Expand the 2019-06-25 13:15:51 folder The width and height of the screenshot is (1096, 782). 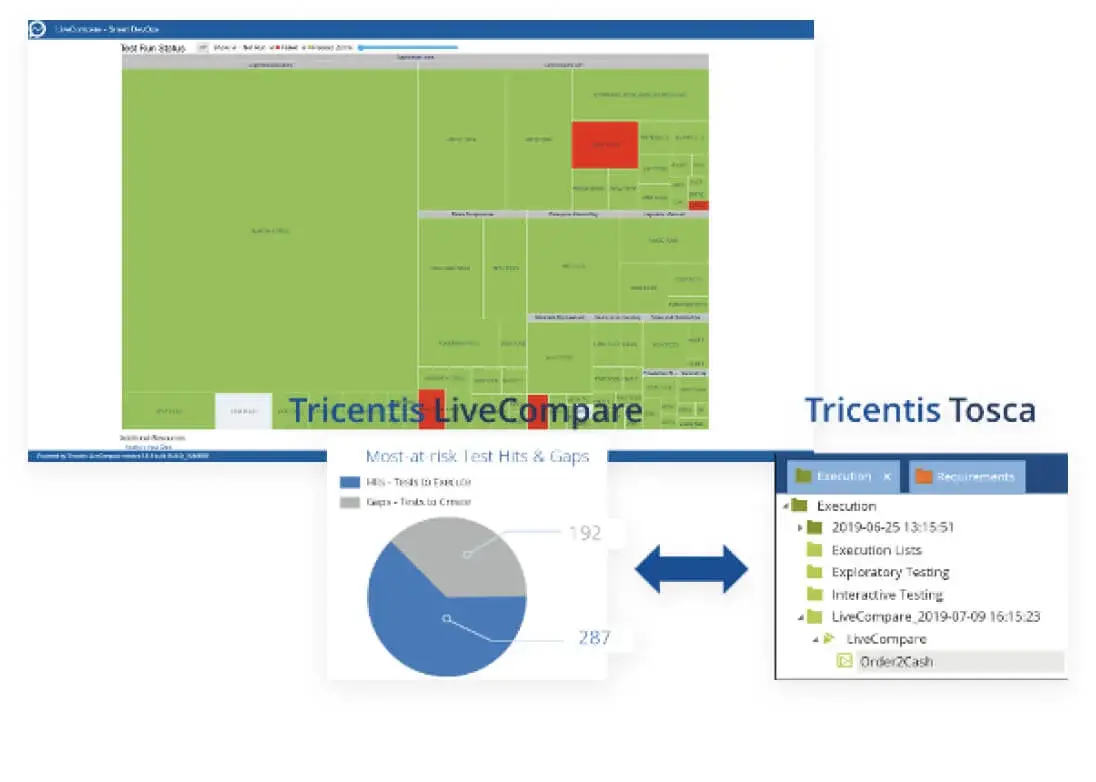click(x=800, y=528)
